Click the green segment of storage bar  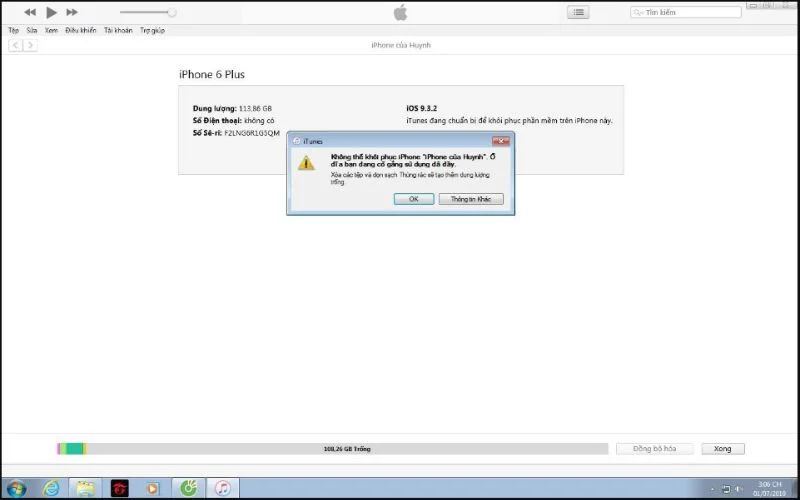tap(73, 448)
